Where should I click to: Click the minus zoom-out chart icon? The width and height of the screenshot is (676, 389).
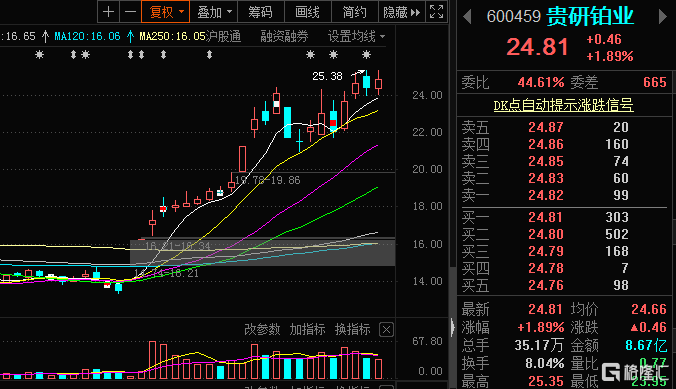pos(130,12)
